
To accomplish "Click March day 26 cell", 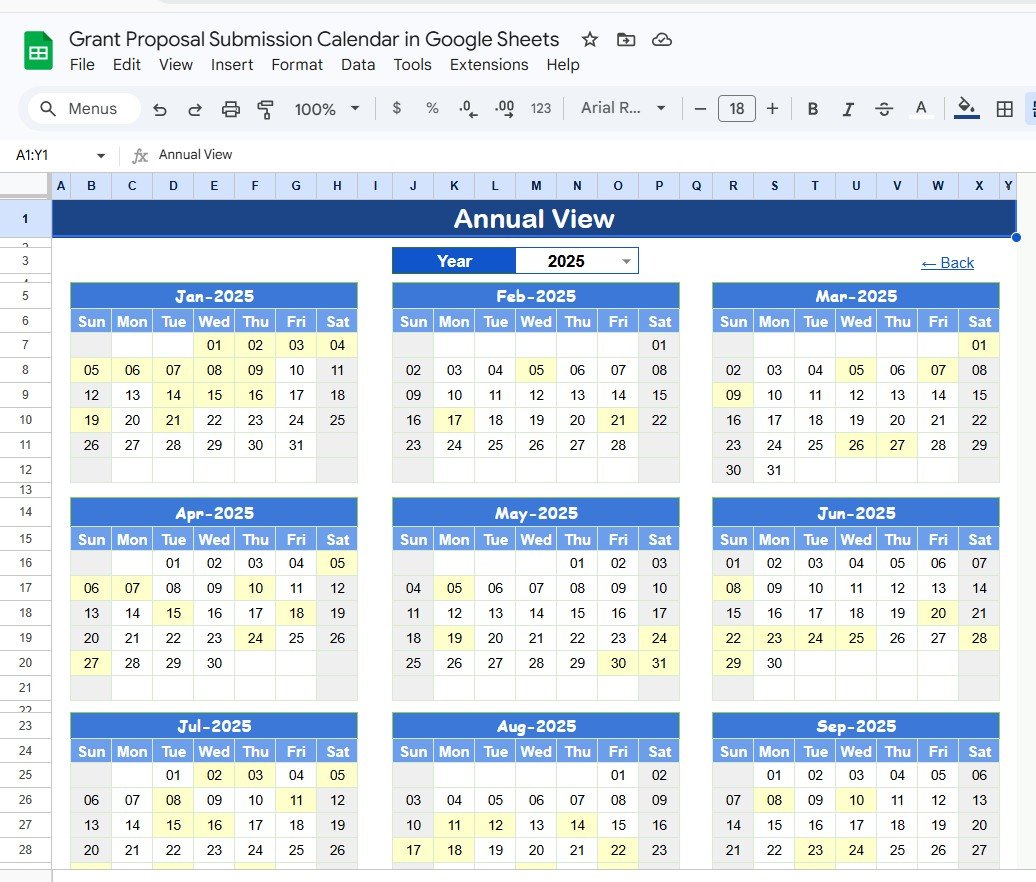I will coord(856,445).
